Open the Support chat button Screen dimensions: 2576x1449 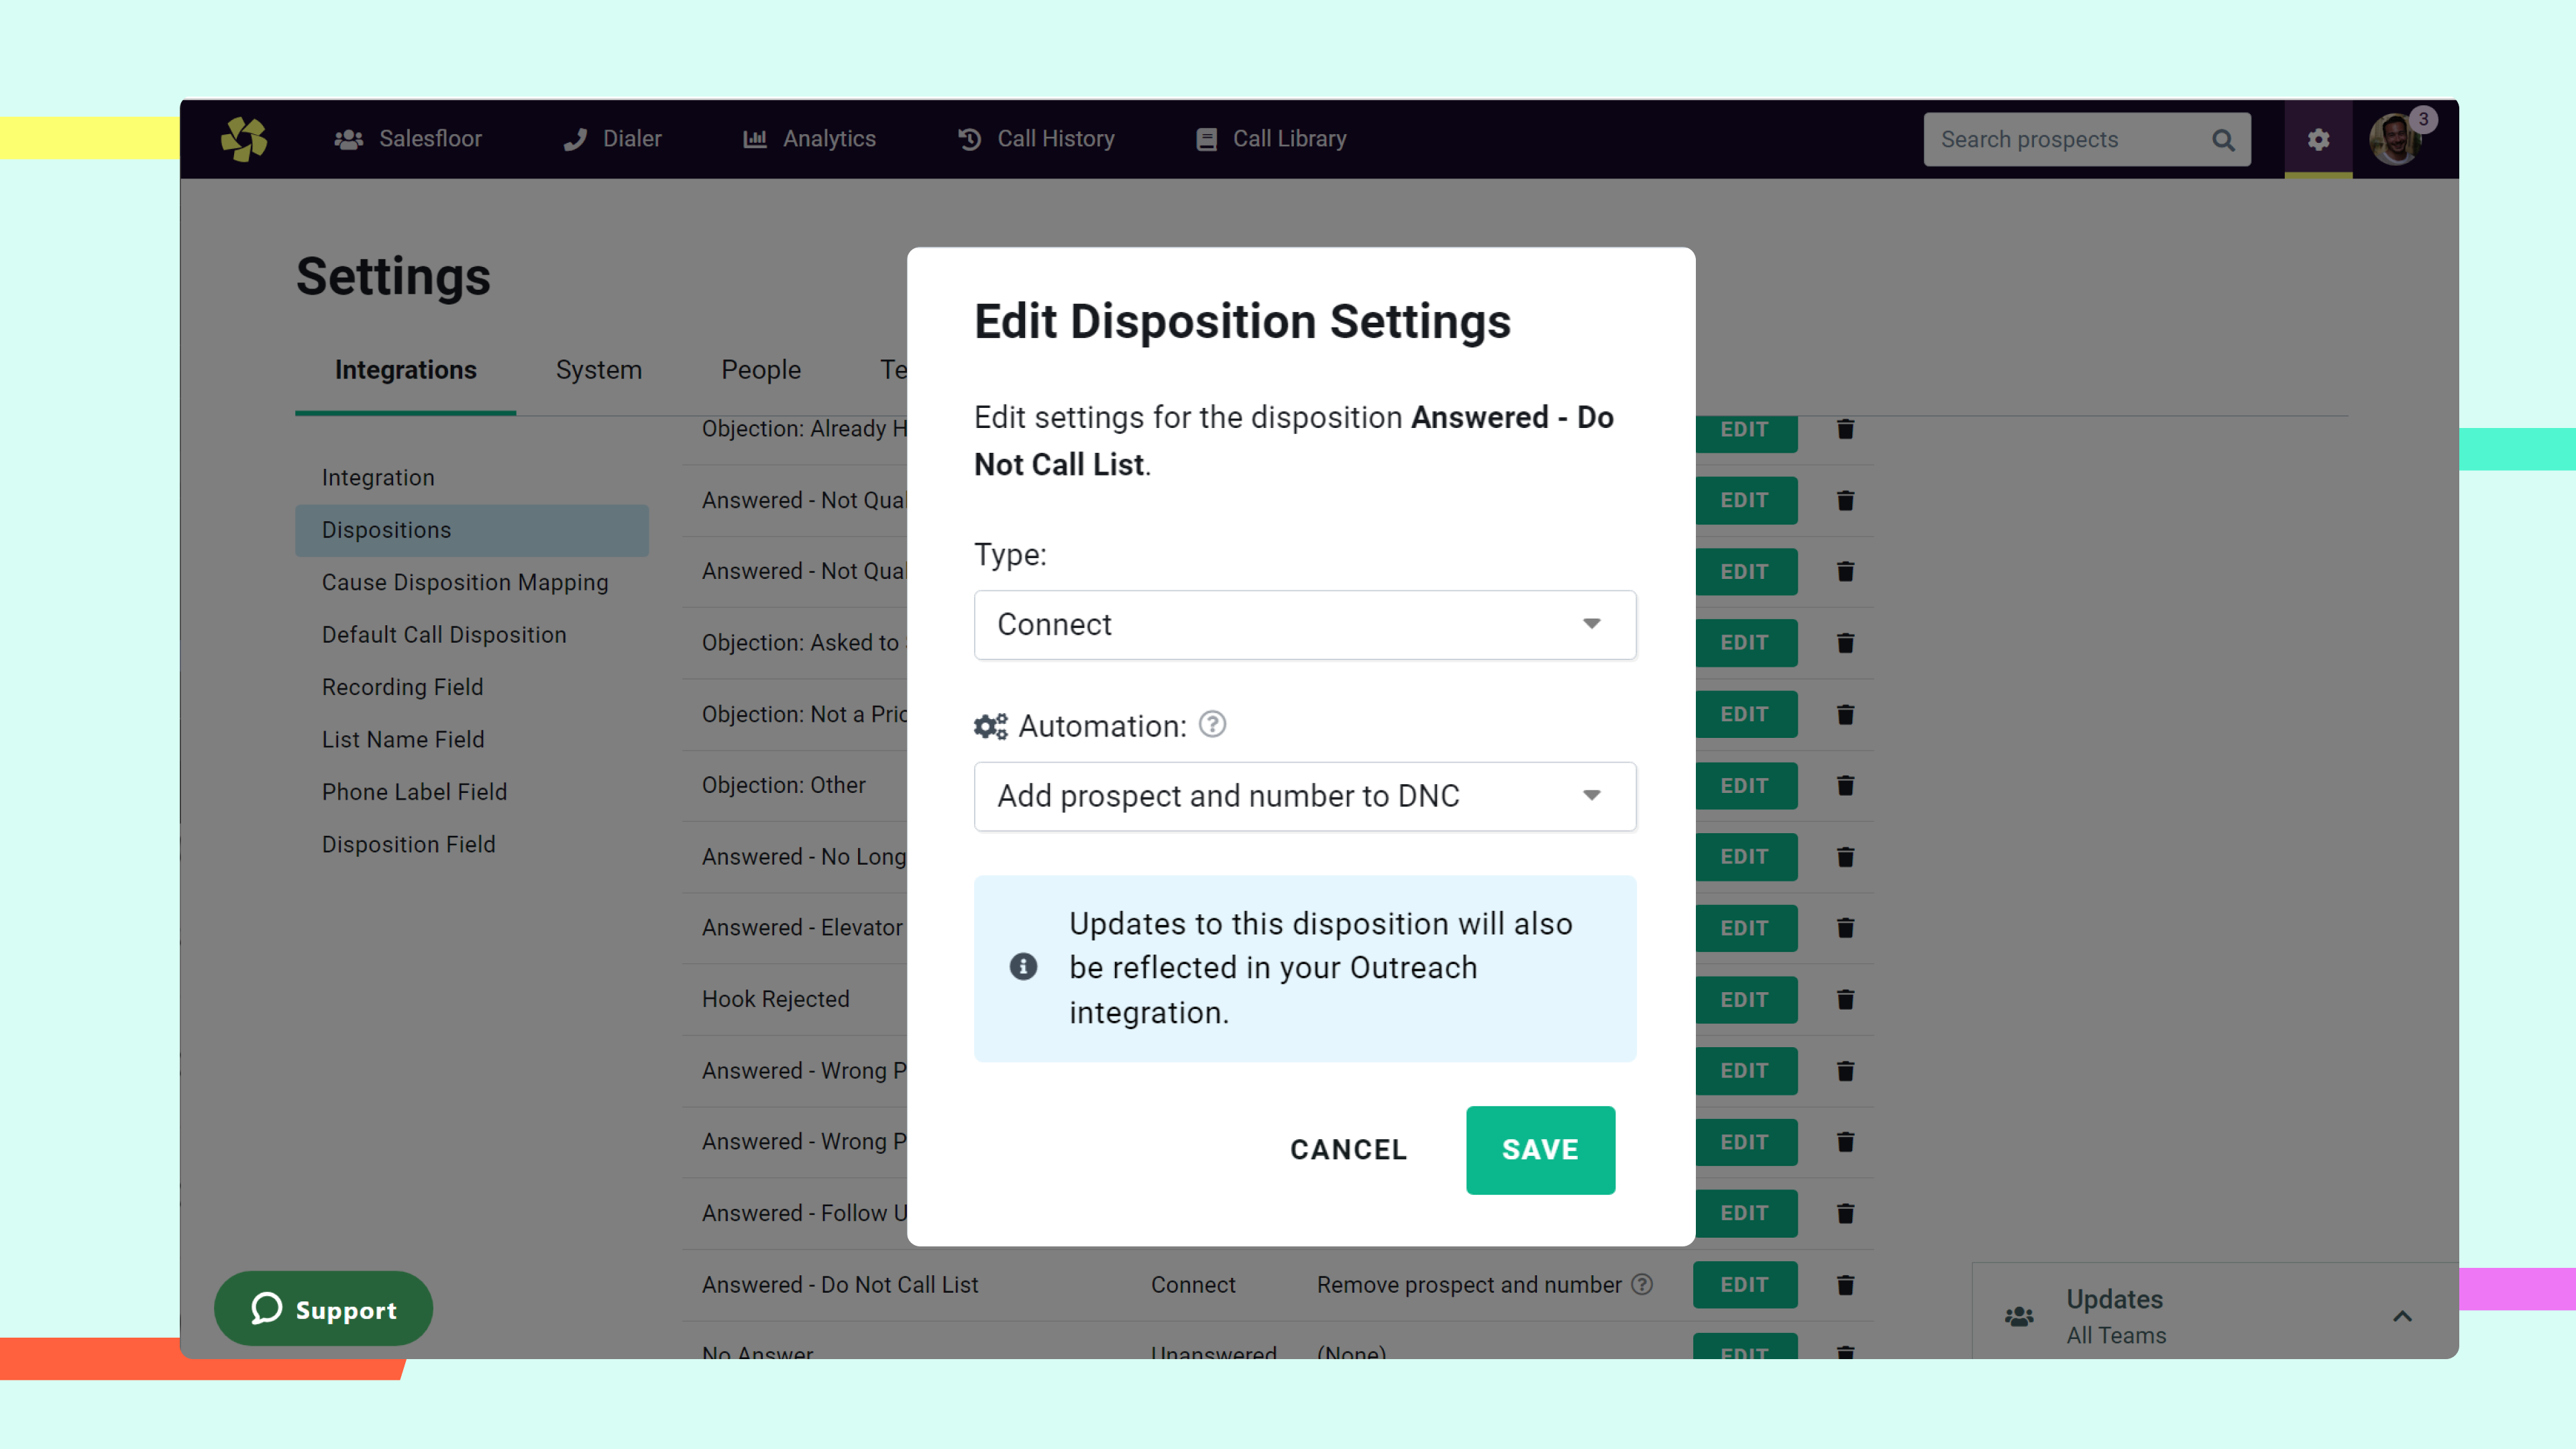[323, 1309]
